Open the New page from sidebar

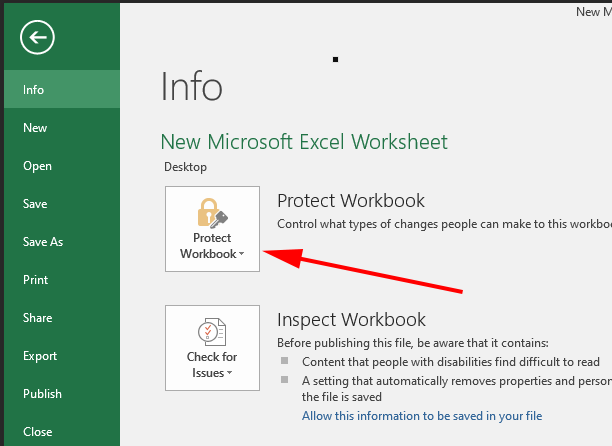pos(35,128)
